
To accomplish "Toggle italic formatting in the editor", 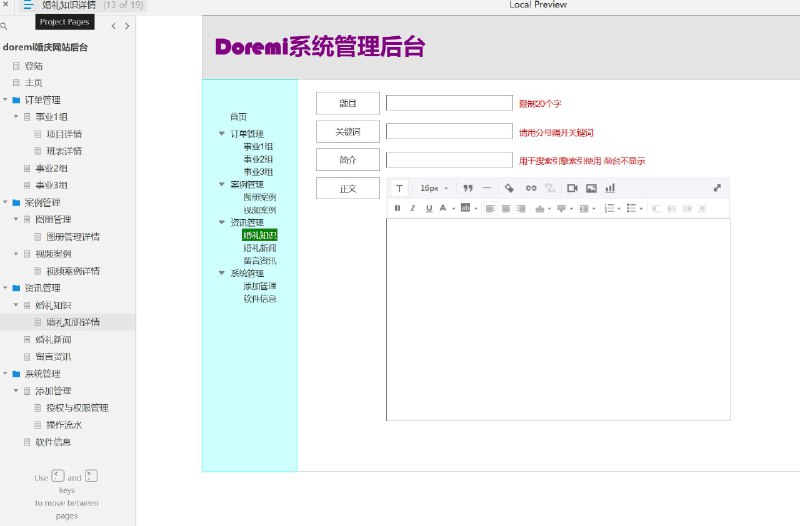I will click(x=413, y=208).
